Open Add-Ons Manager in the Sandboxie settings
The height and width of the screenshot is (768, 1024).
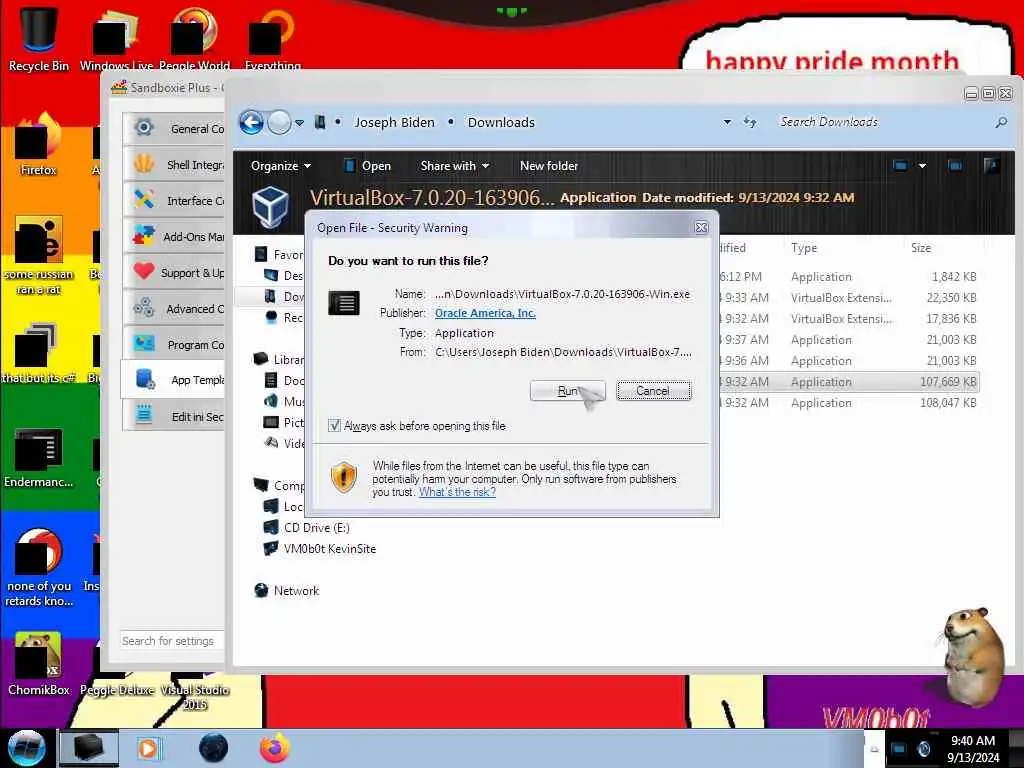coord(174,236)
